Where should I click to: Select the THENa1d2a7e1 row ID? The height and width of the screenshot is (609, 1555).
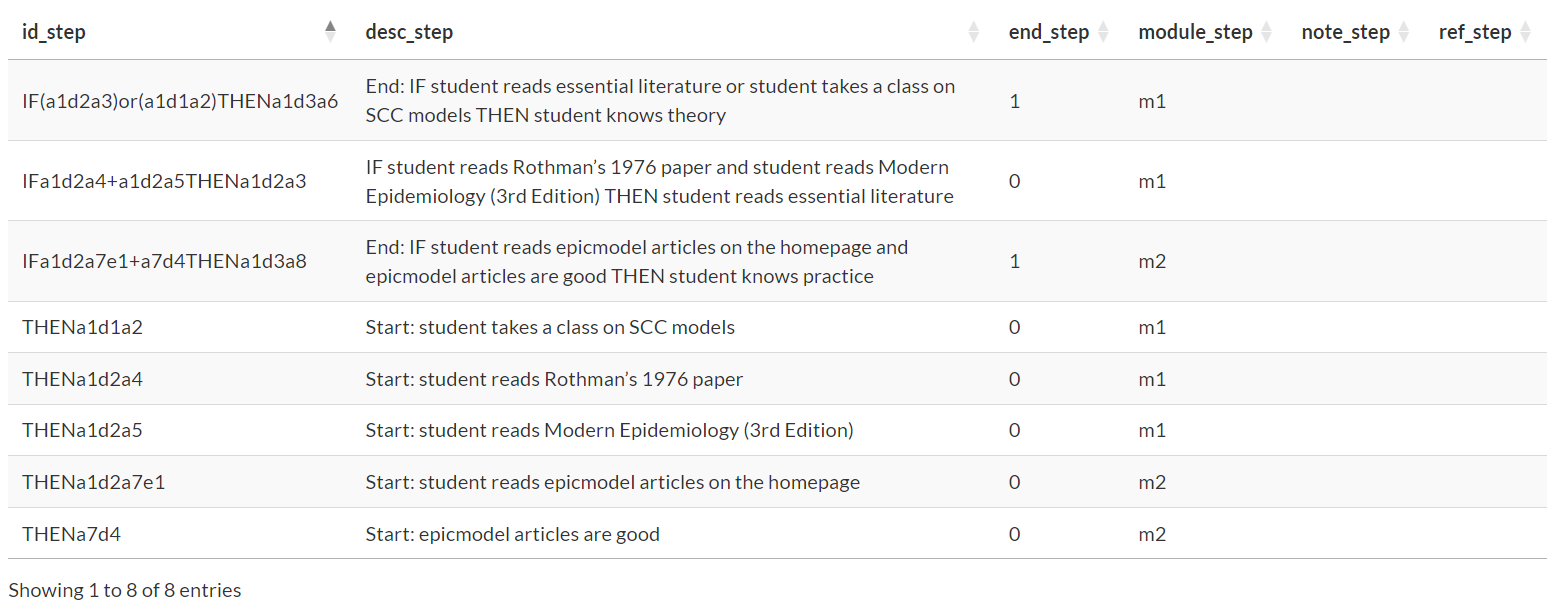(93, 482)
